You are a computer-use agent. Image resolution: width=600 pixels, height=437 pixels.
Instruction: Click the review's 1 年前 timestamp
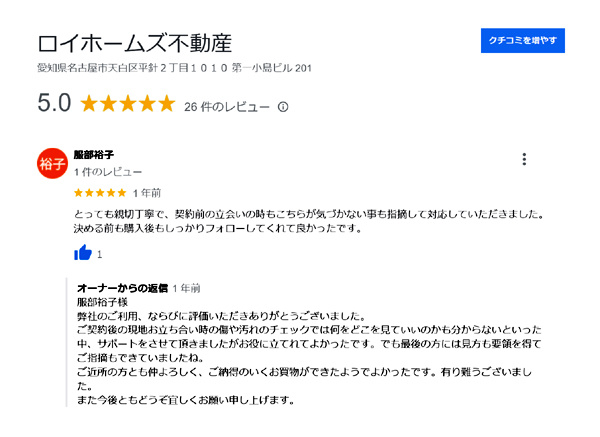pyautogui.click(x=146, y=192)
